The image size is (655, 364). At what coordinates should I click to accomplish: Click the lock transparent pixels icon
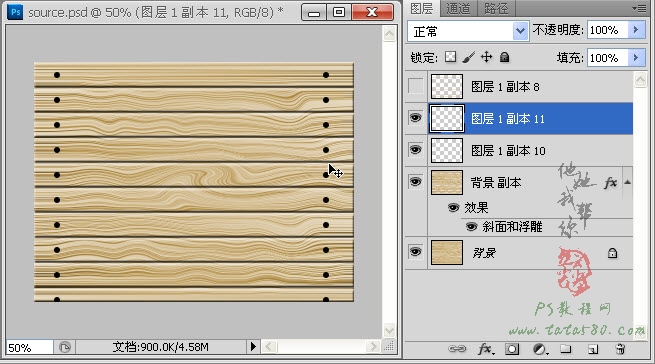[450, 57]
